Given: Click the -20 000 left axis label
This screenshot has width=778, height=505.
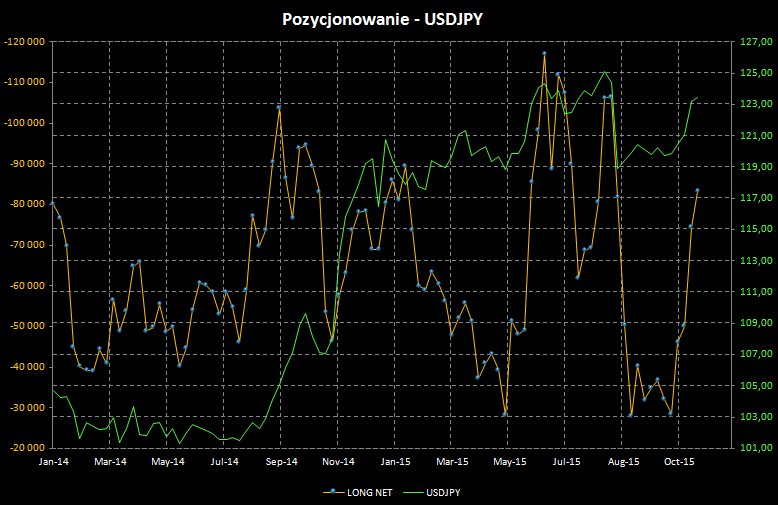Looking at the screenshot, I should coord(26,448).
